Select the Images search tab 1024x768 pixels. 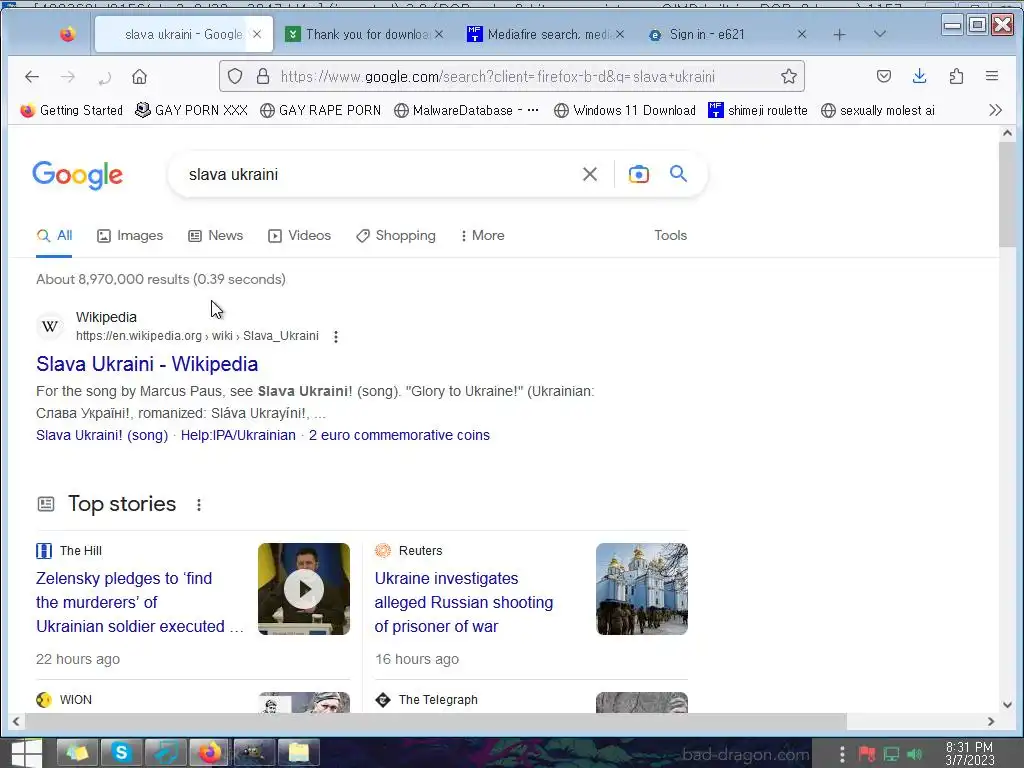tap(130, 236)
